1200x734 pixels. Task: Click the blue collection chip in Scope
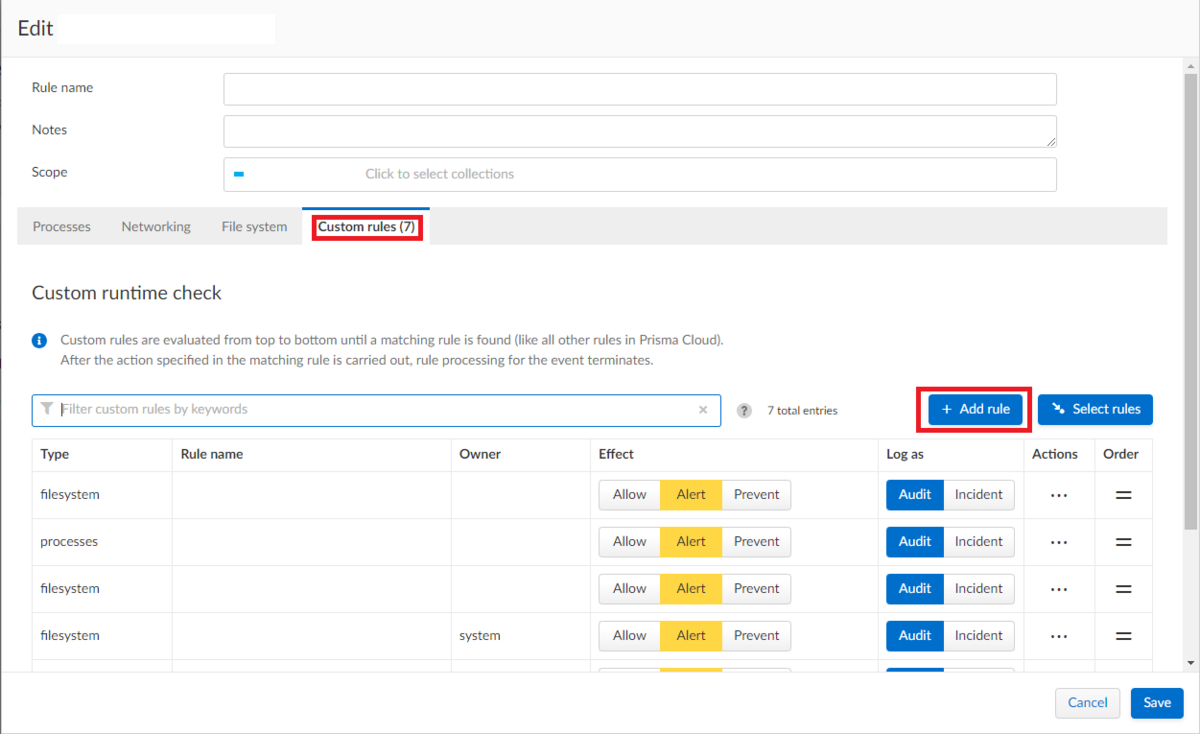pyautogui.click(x=239, y=174)
